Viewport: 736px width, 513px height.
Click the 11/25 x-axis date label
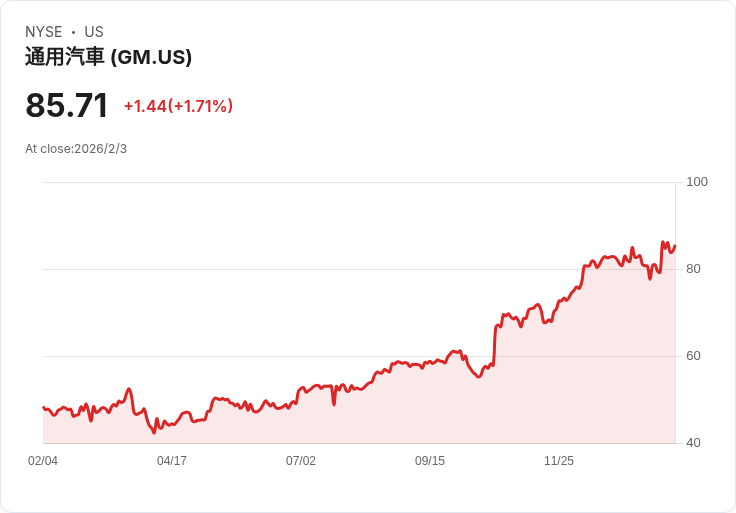pyautogui.click(x=559, y=460)
